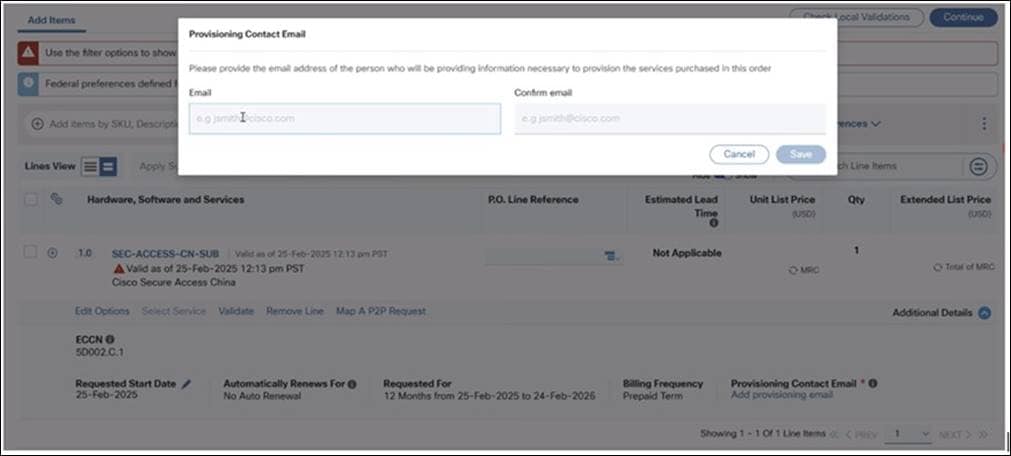Tick the select-all checkbox in table header
Image resolution: width=1011 pixels, height=456 pixels.
[30, 200]
